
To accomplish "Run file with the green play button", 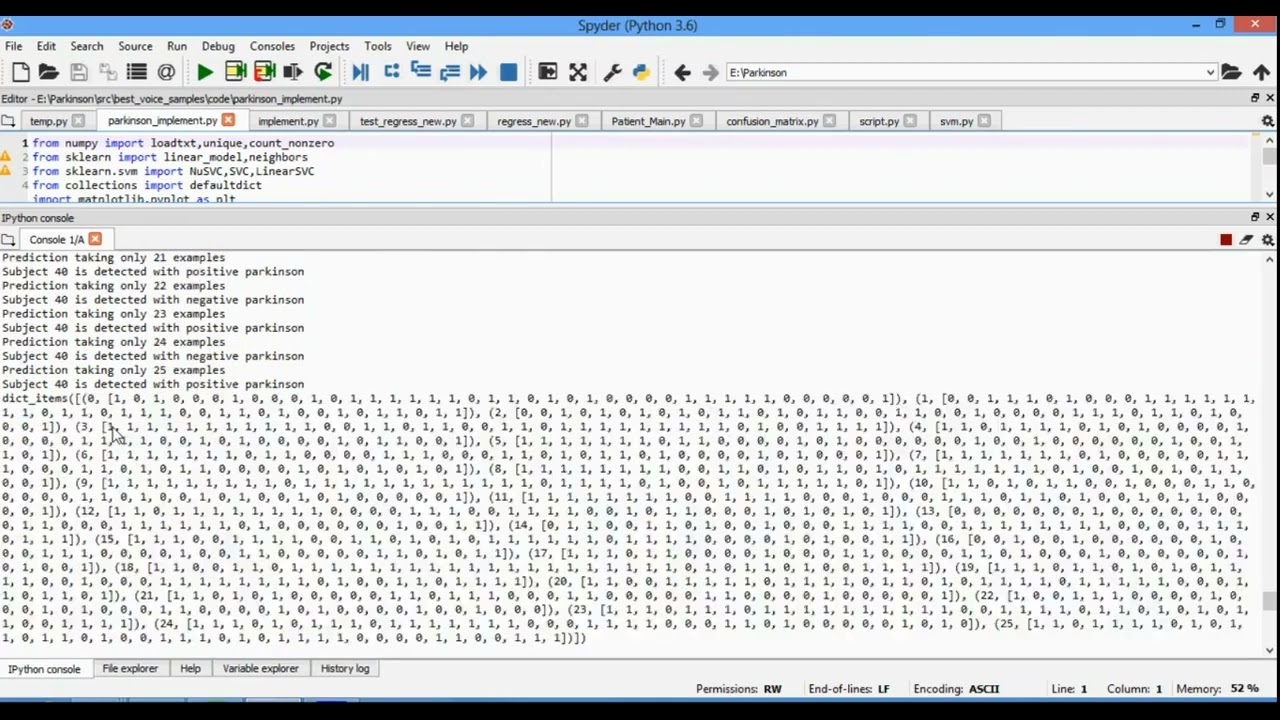I will (205, 72).
